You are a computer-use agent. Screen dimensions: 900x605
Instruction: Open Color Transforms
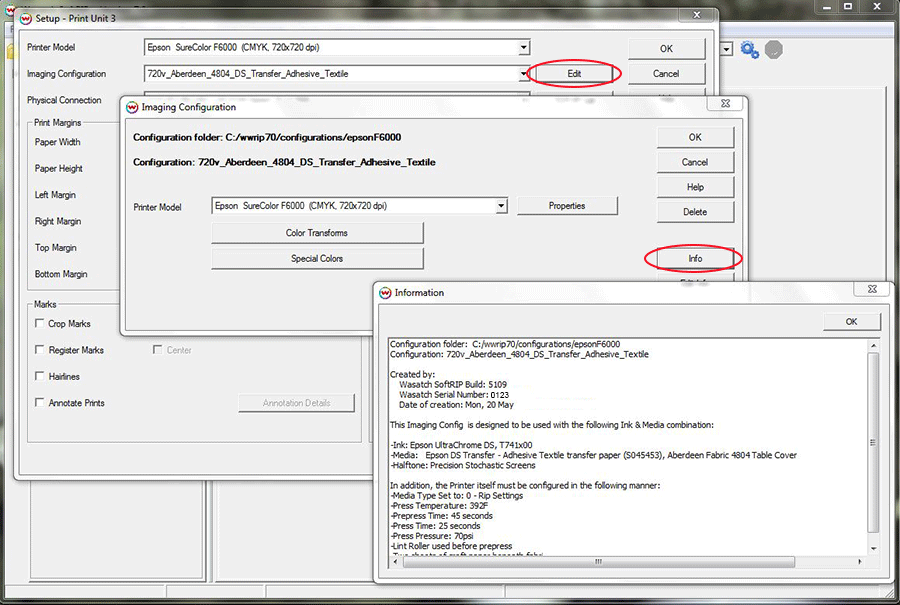tap(317, 232)
